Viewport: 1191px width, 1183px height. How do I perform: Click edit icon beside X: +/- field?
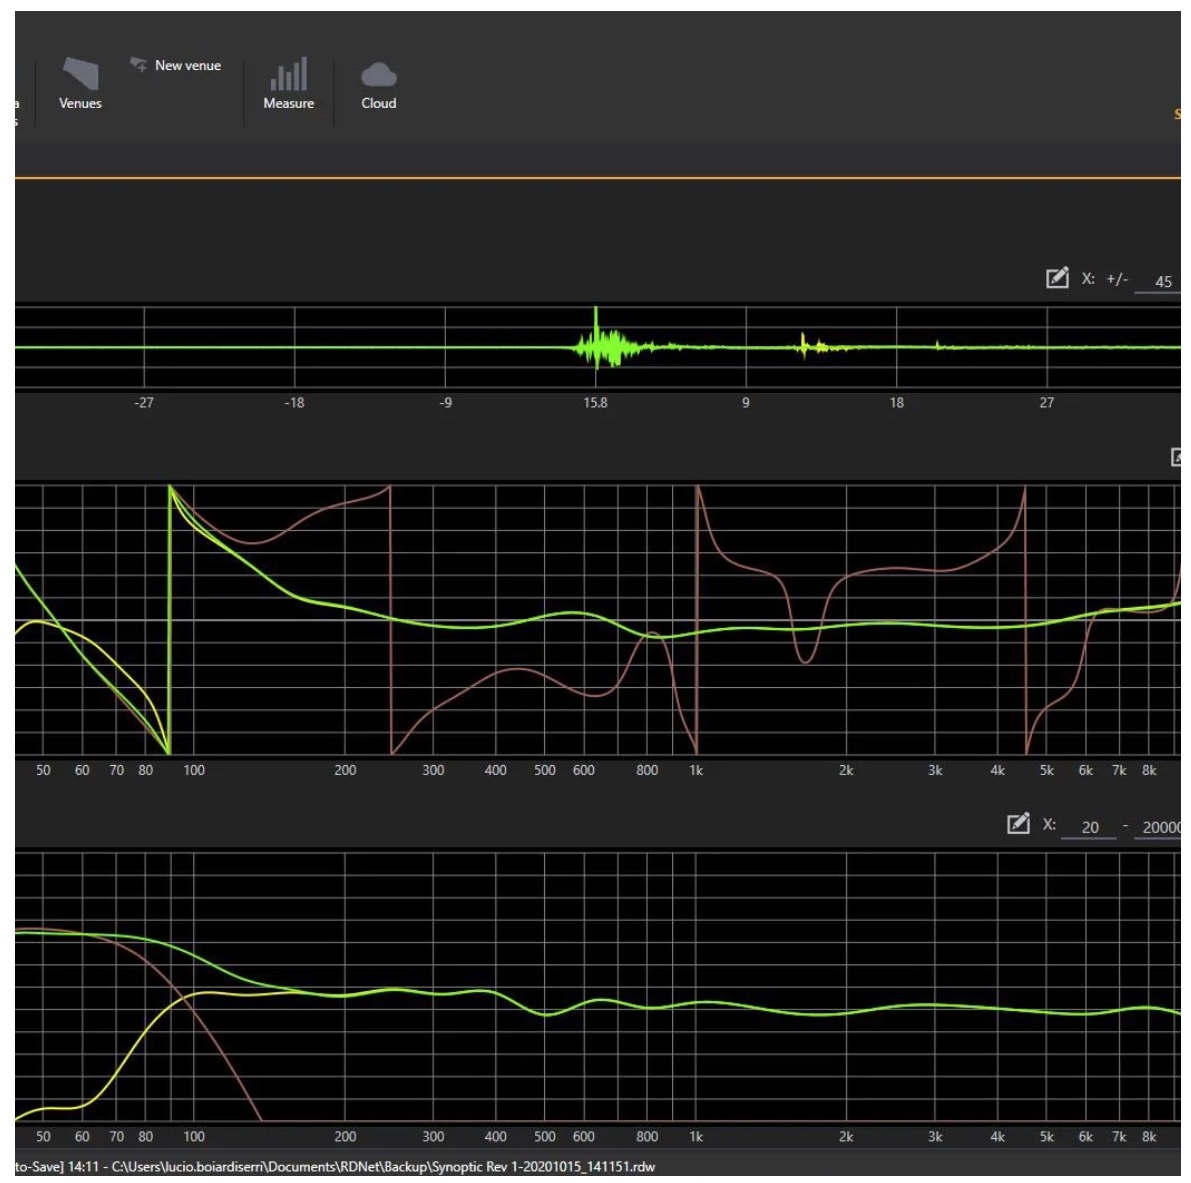1056,279
